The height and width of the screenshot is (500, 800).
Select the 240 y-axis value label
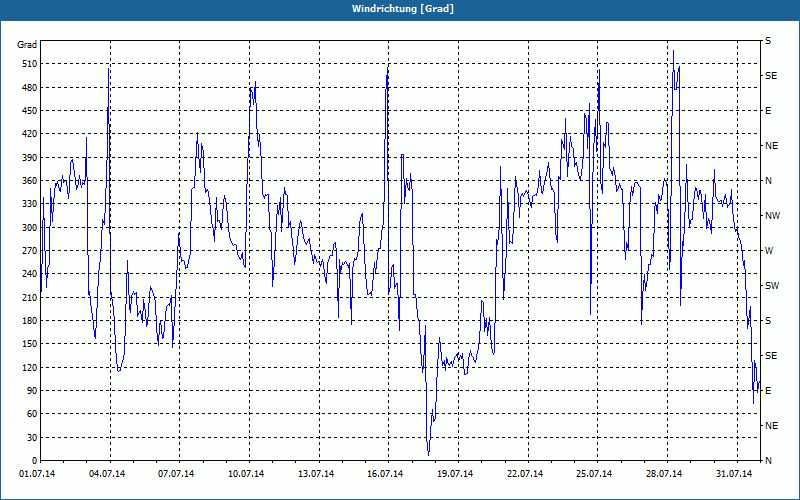coord(30,274)
